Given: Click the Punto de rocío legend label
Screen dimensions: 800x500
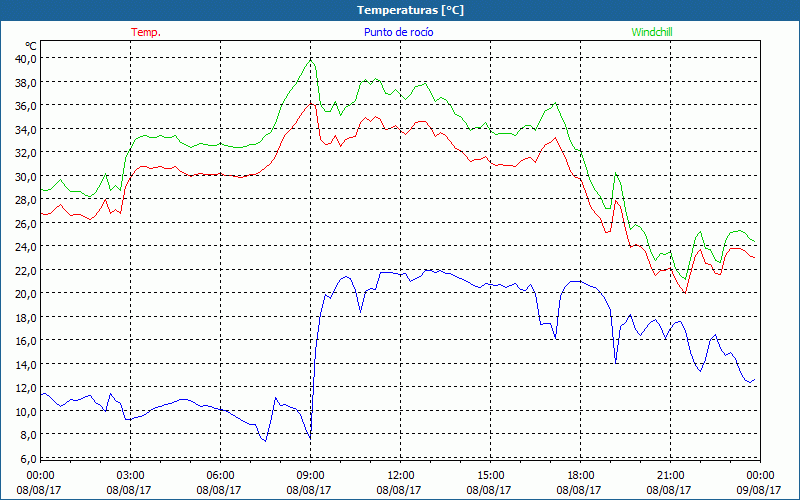Looking at the screenshot, I should [398, 32].
